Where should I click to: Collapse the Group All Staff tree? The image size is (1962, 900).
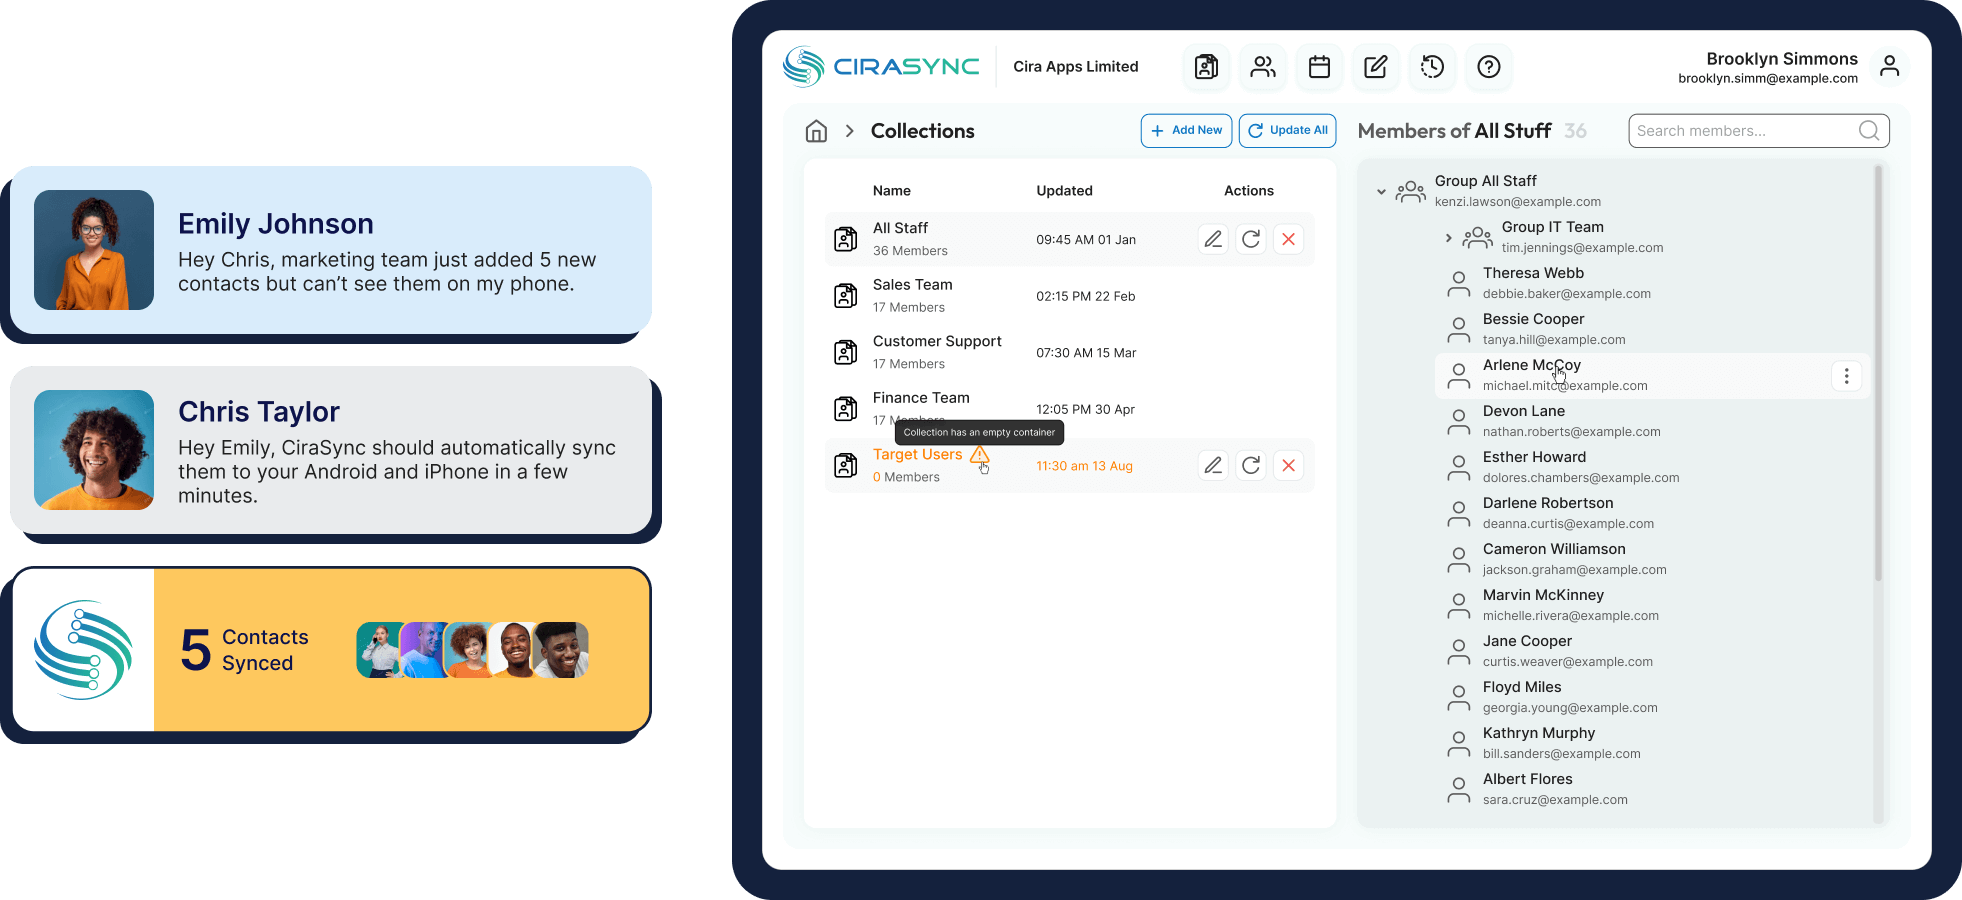(1383, 191)
